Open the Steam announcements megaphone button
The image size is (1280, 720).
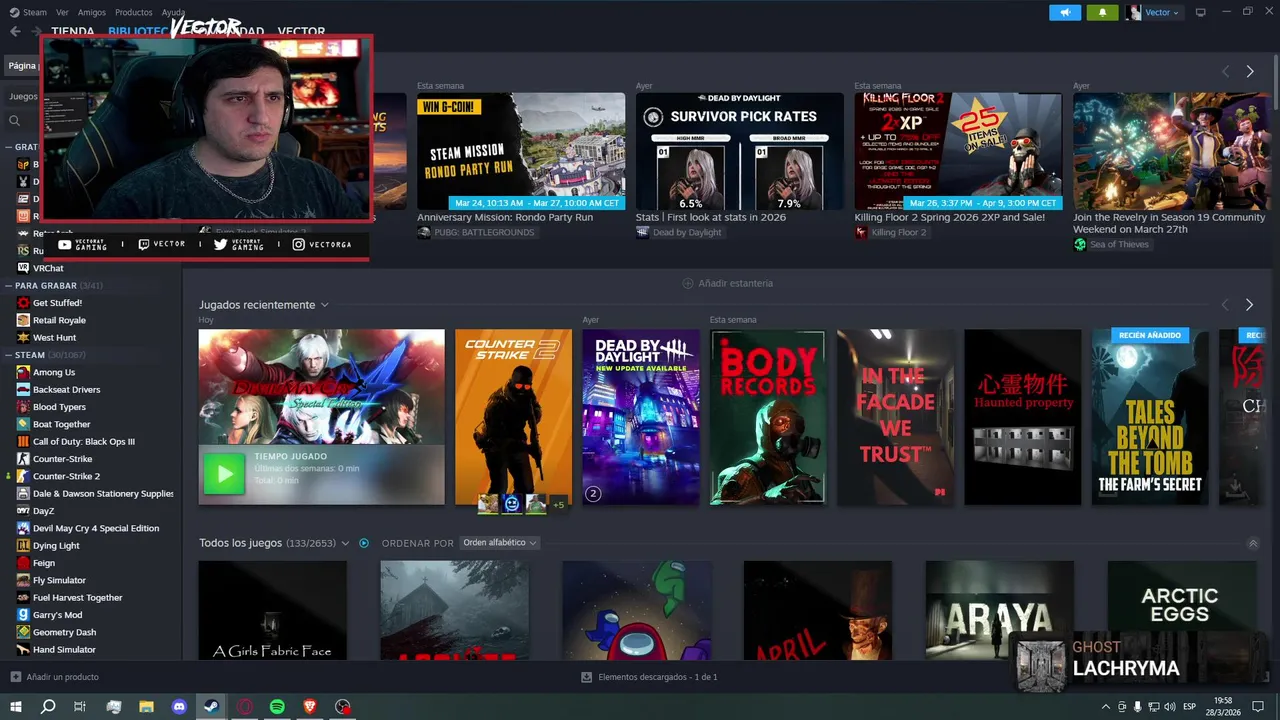pyautogui.click(x=1065, y=12)
